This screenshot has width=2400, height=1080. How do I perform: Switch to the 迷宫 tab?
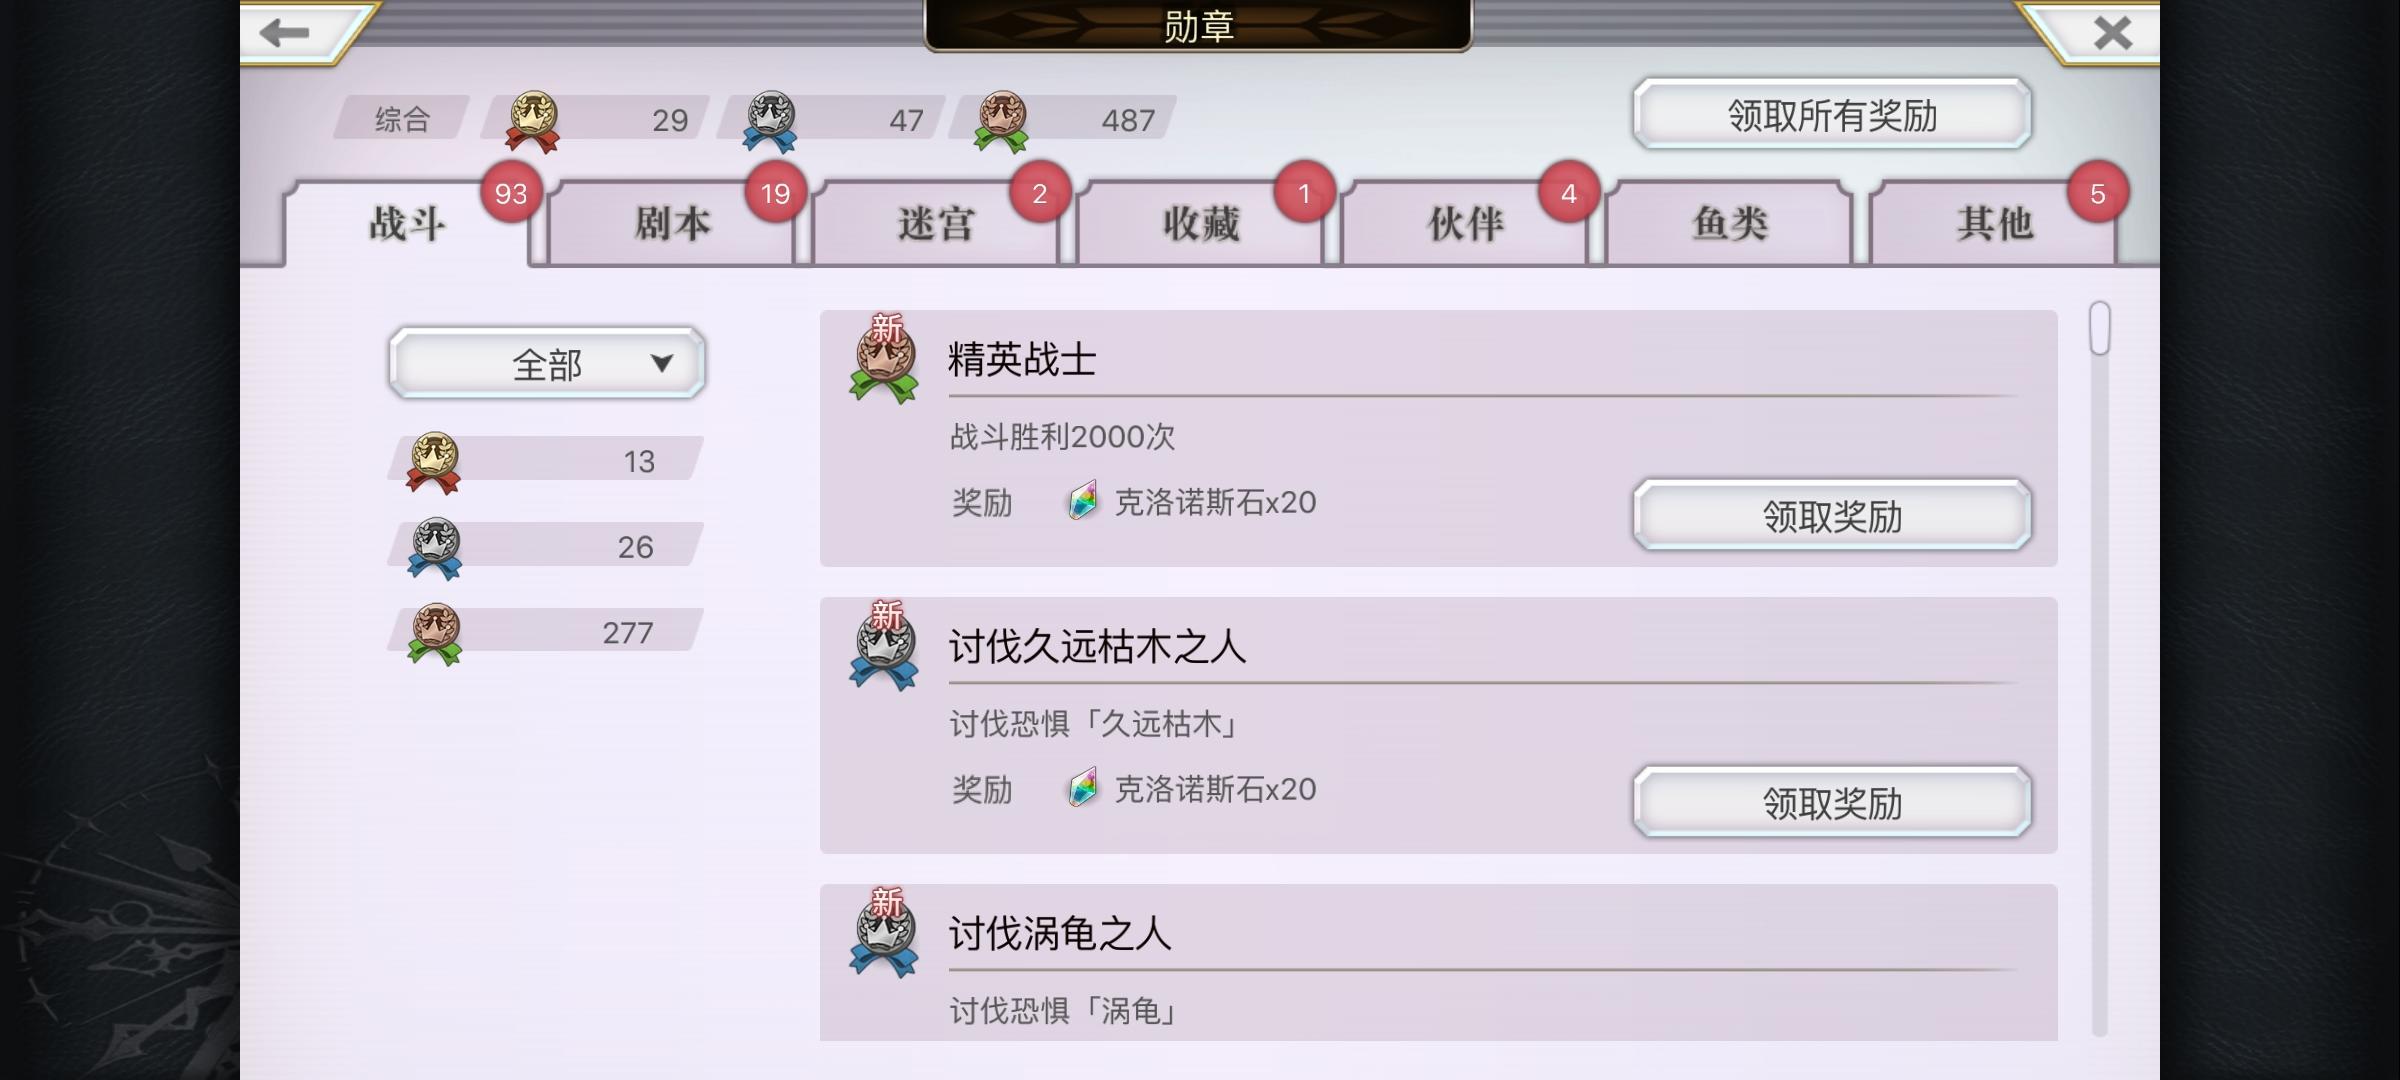tap(936, 223)
